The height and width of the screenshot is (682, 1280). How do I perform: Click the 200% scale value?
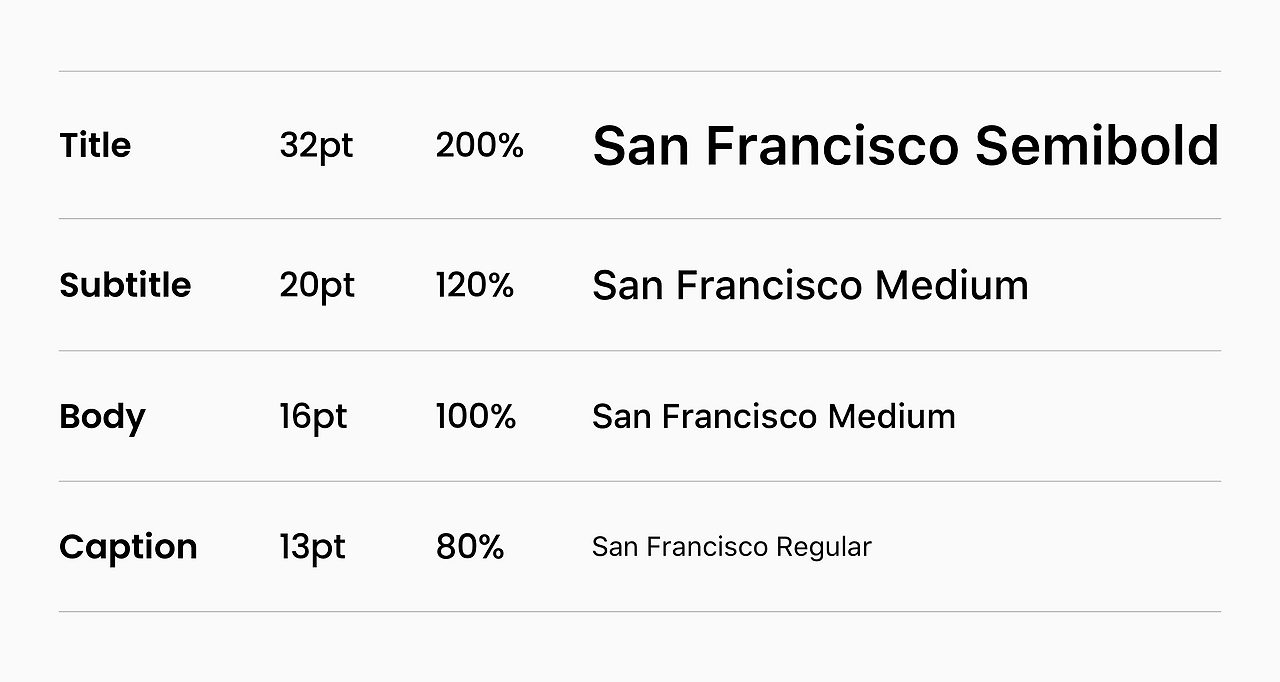coord(479,146)
